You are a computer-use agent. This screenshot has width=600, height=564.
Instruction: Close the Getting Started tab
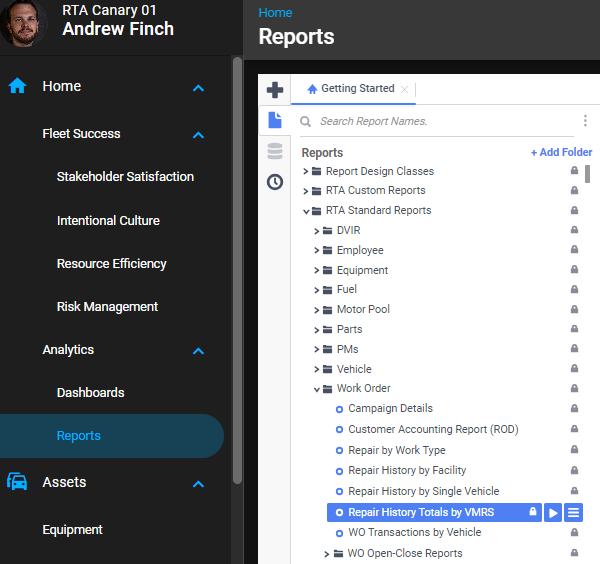pos(405,89)
